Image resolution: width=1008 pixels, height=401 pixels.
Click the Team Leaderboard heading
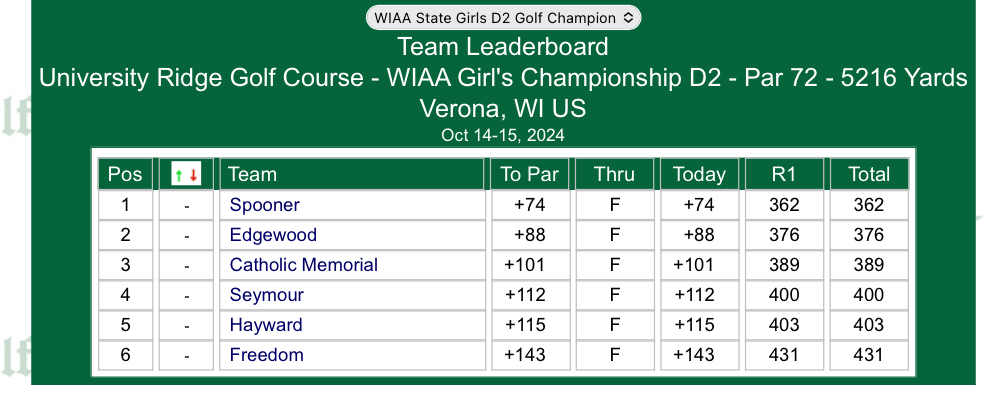pos(503,47)
